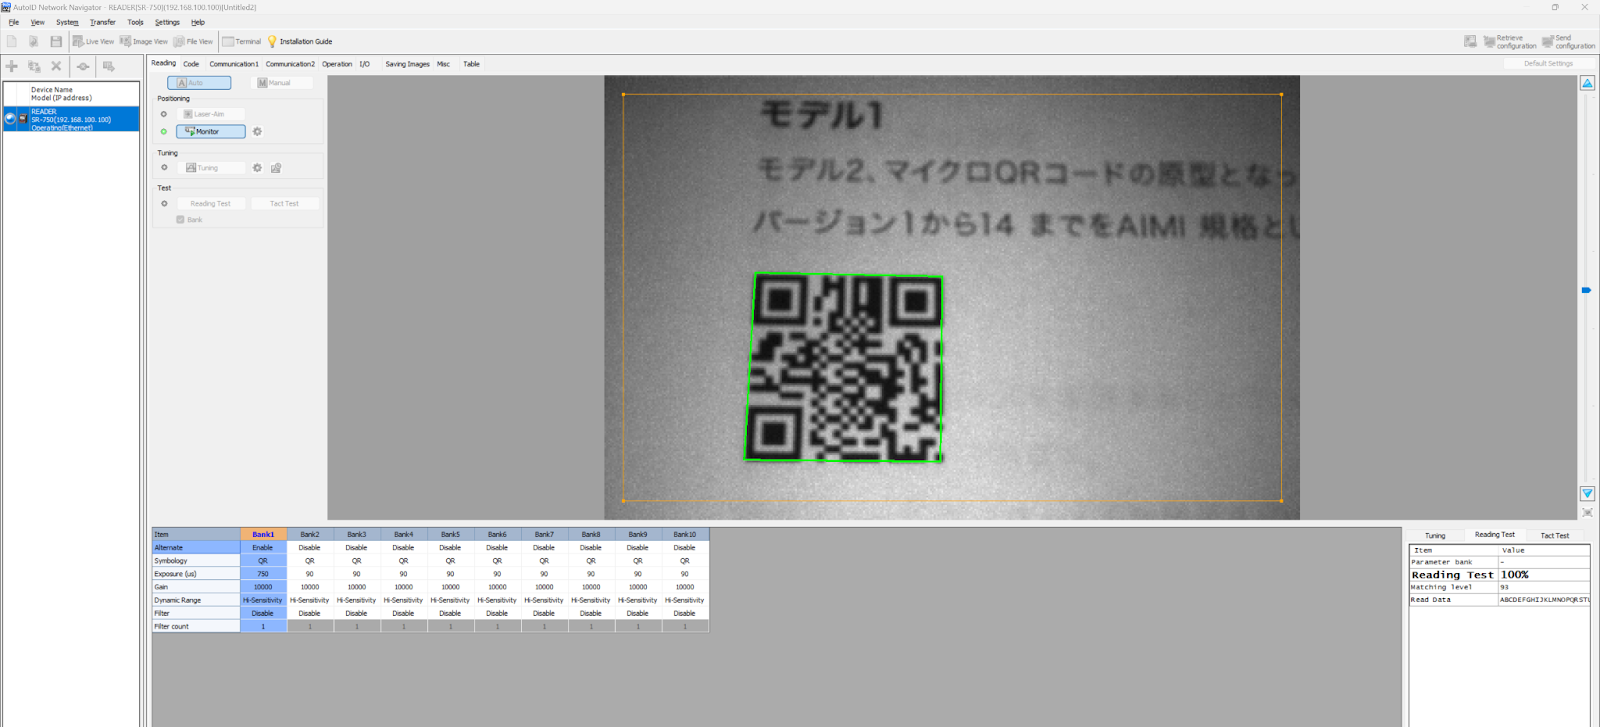Click the rightmost device list toolbar icon

109,66
